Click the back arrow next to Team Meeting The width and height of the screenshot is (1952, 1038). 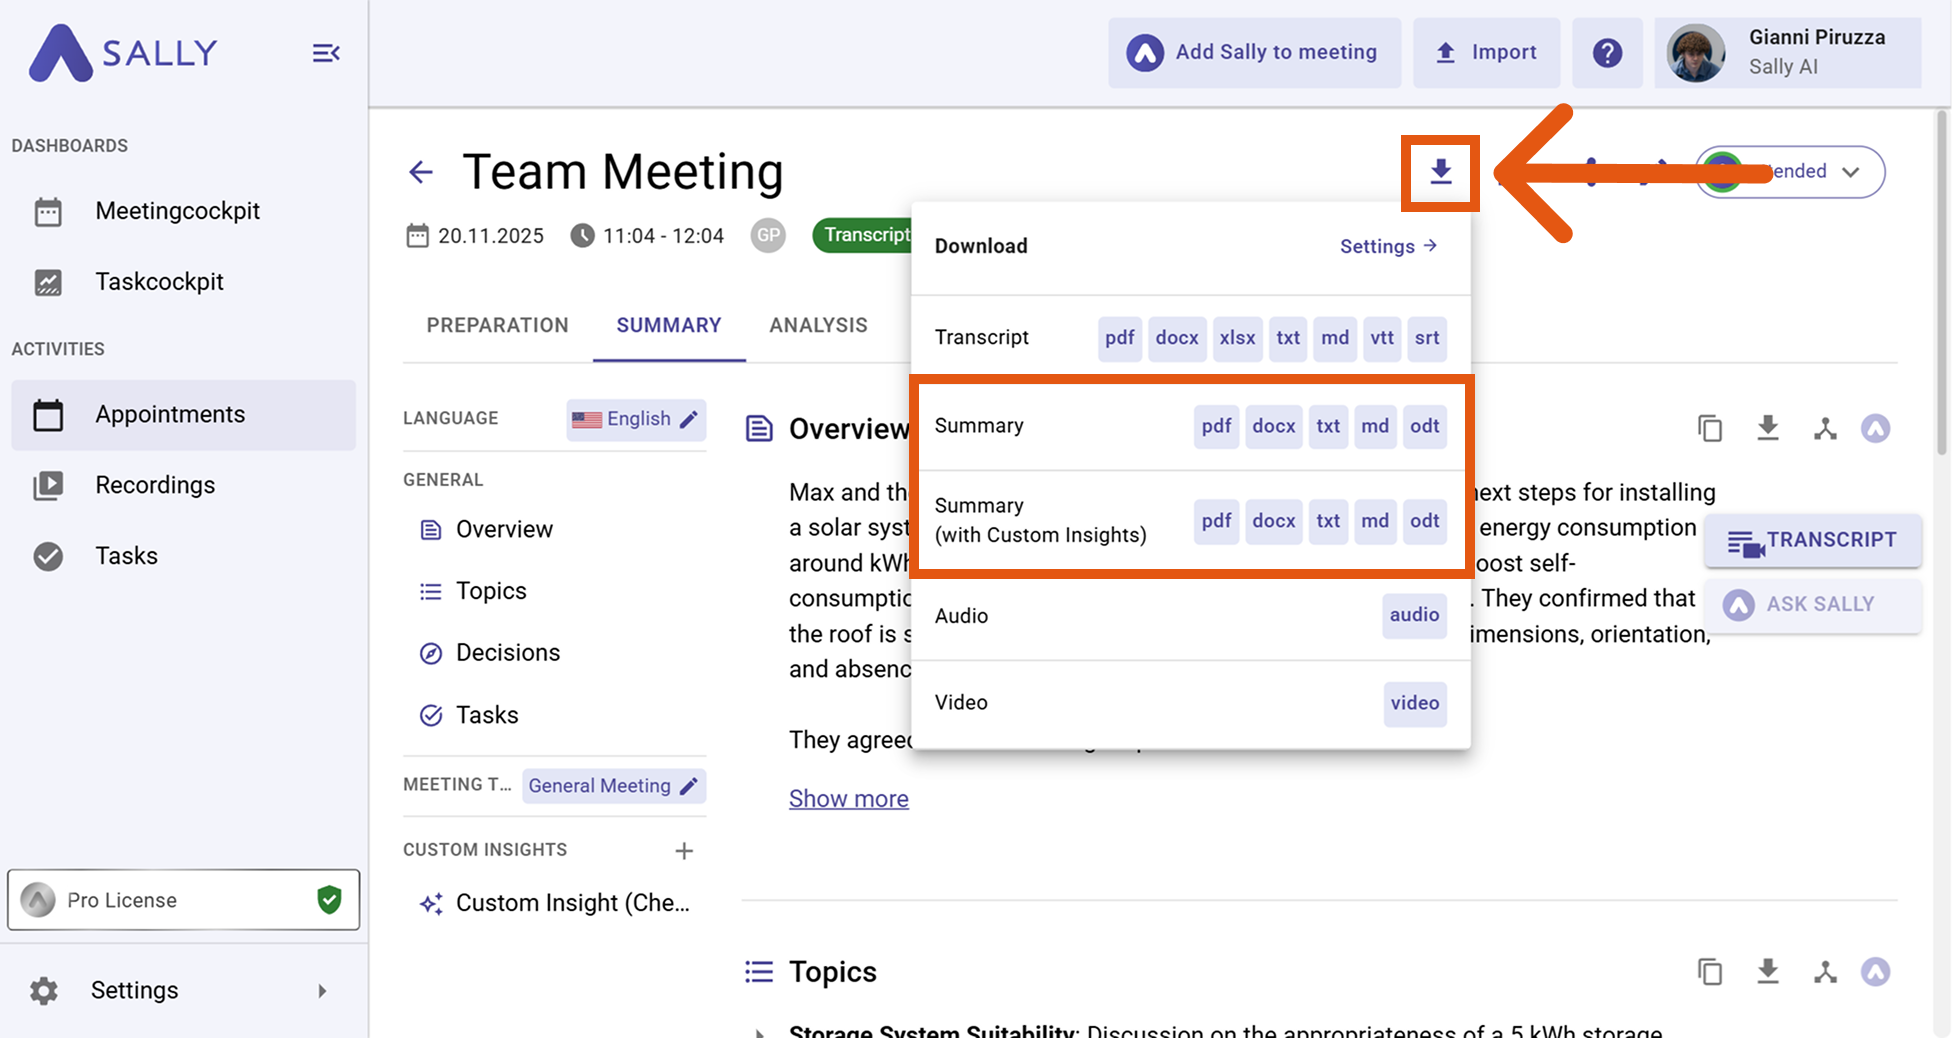pyautogui.click(x=421, y=172)
